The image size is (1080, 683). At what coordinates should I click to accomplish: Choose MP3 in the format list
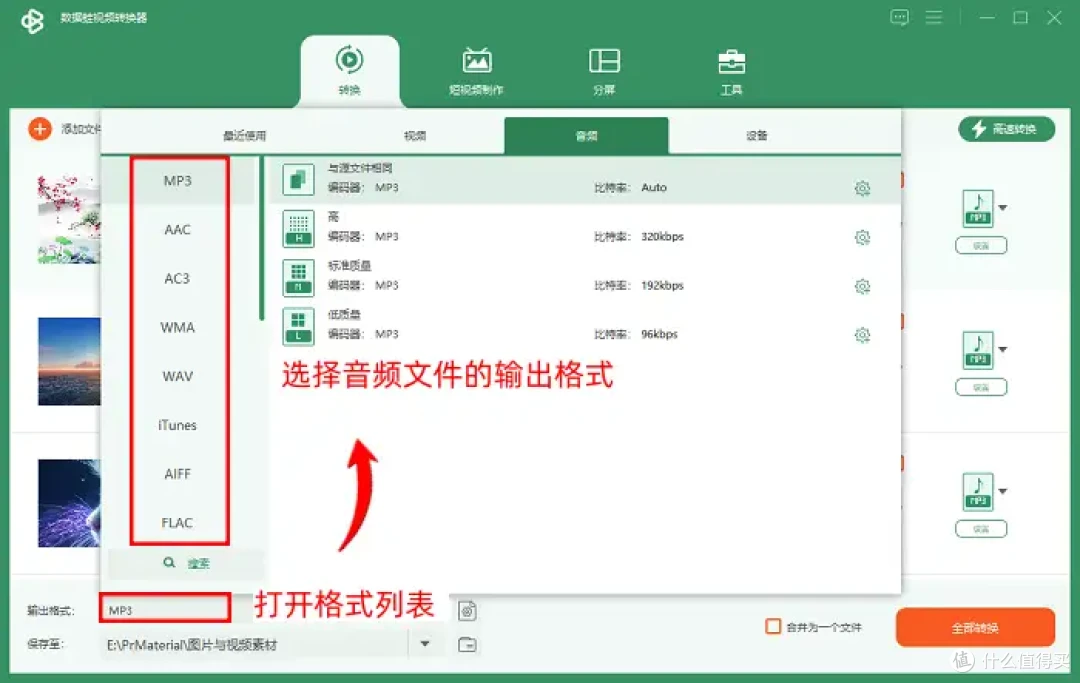point(178,180)
